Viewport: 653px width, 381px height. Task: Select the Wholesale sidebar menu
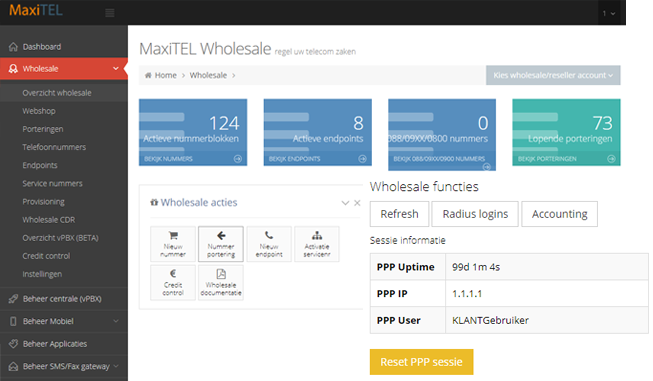[64, 68]
